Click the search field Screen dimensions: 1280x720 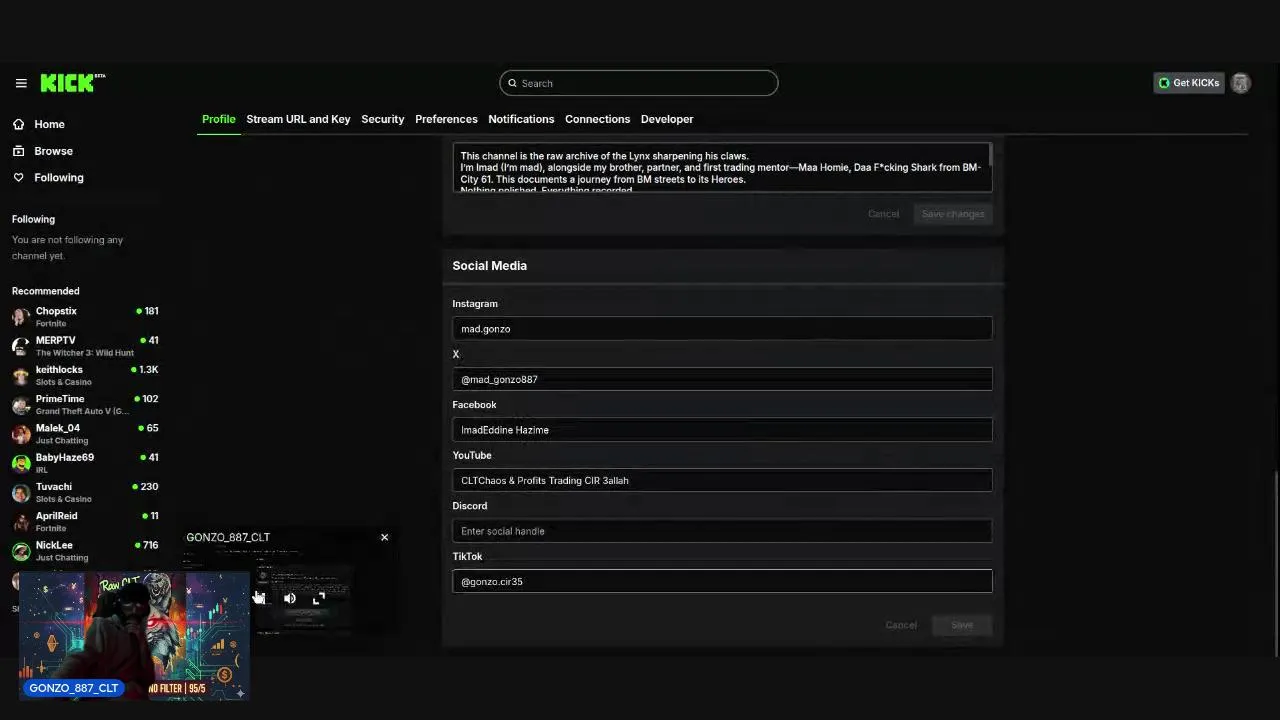click(639, 83)
